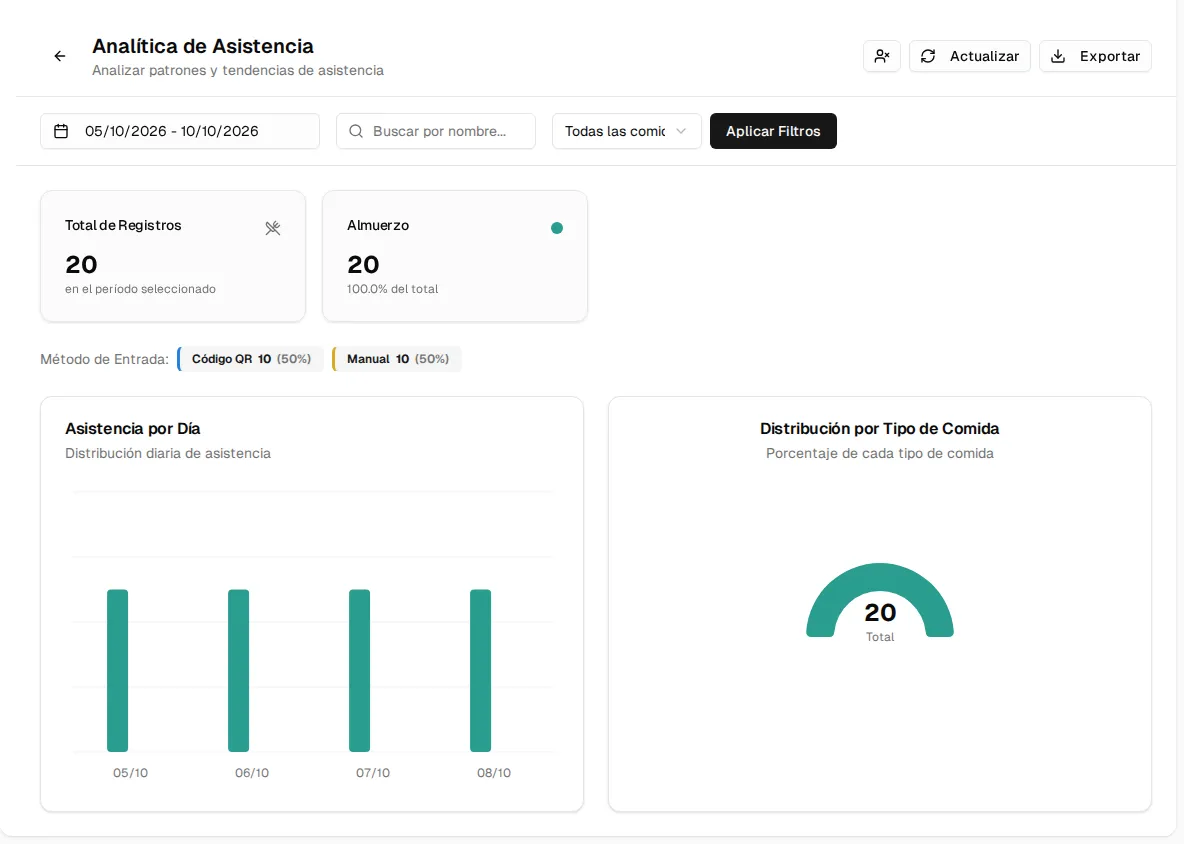This screenshot has height=844, width=1184.
Task: Click the 05/10 attendance bar
Action: click(118, 670)
